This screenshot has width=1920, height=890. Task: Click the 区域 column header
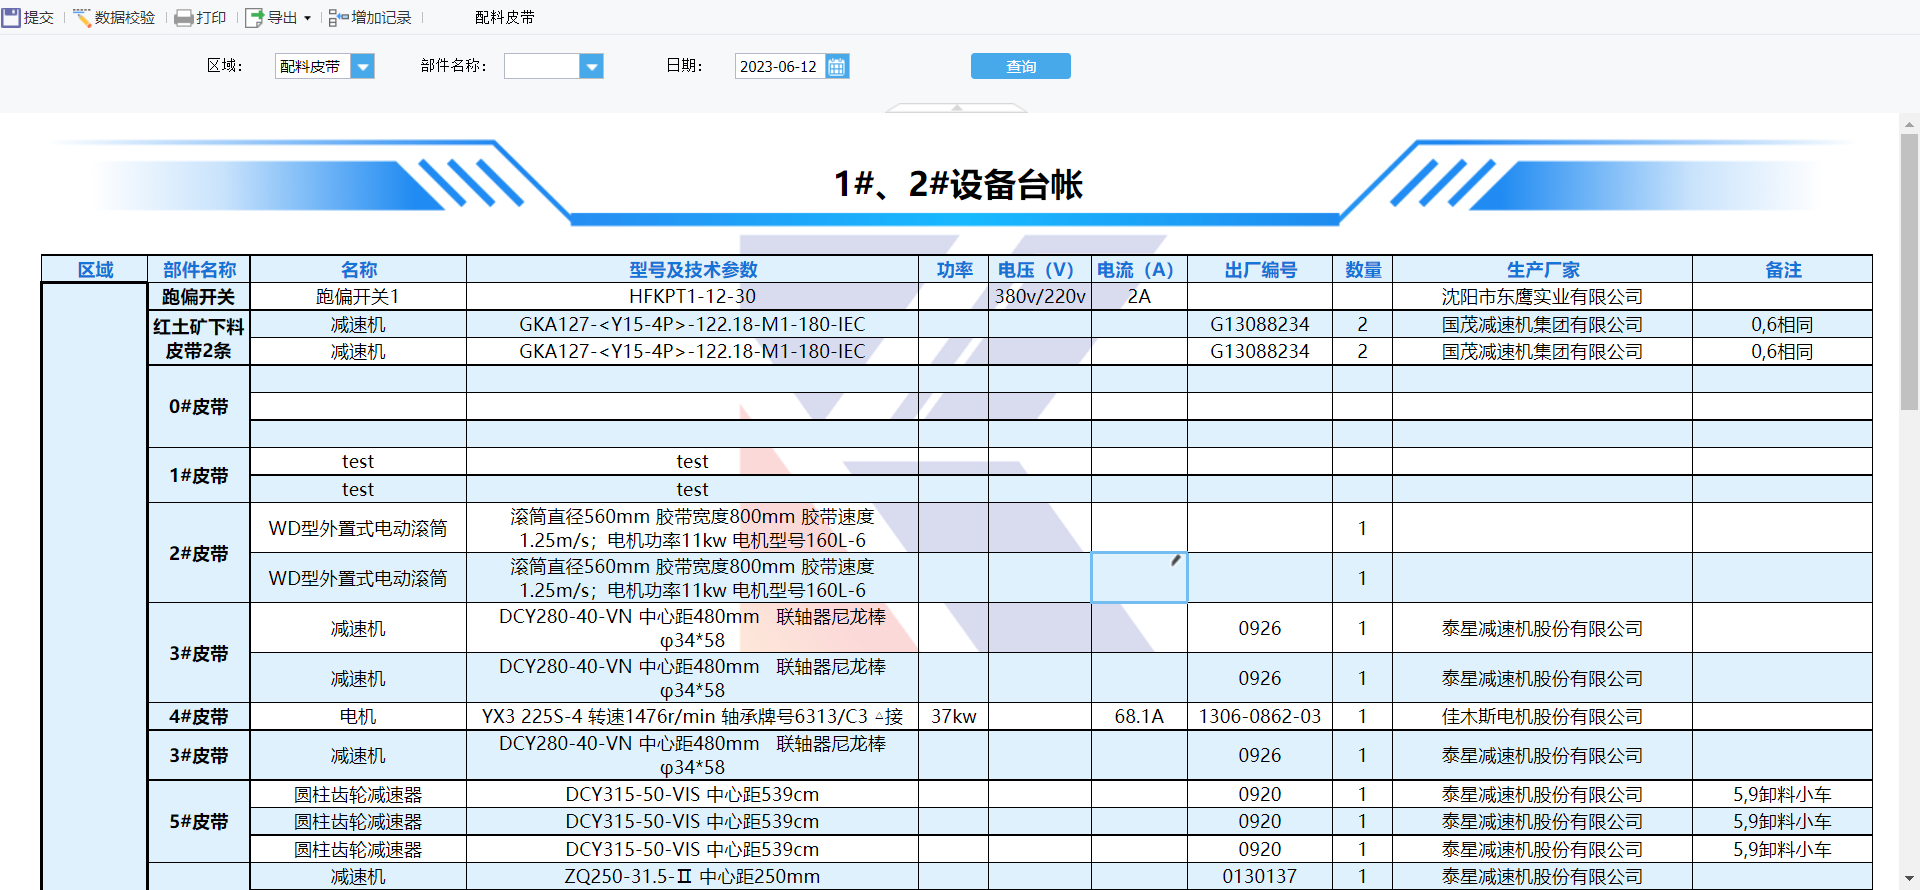coord(95,269)
